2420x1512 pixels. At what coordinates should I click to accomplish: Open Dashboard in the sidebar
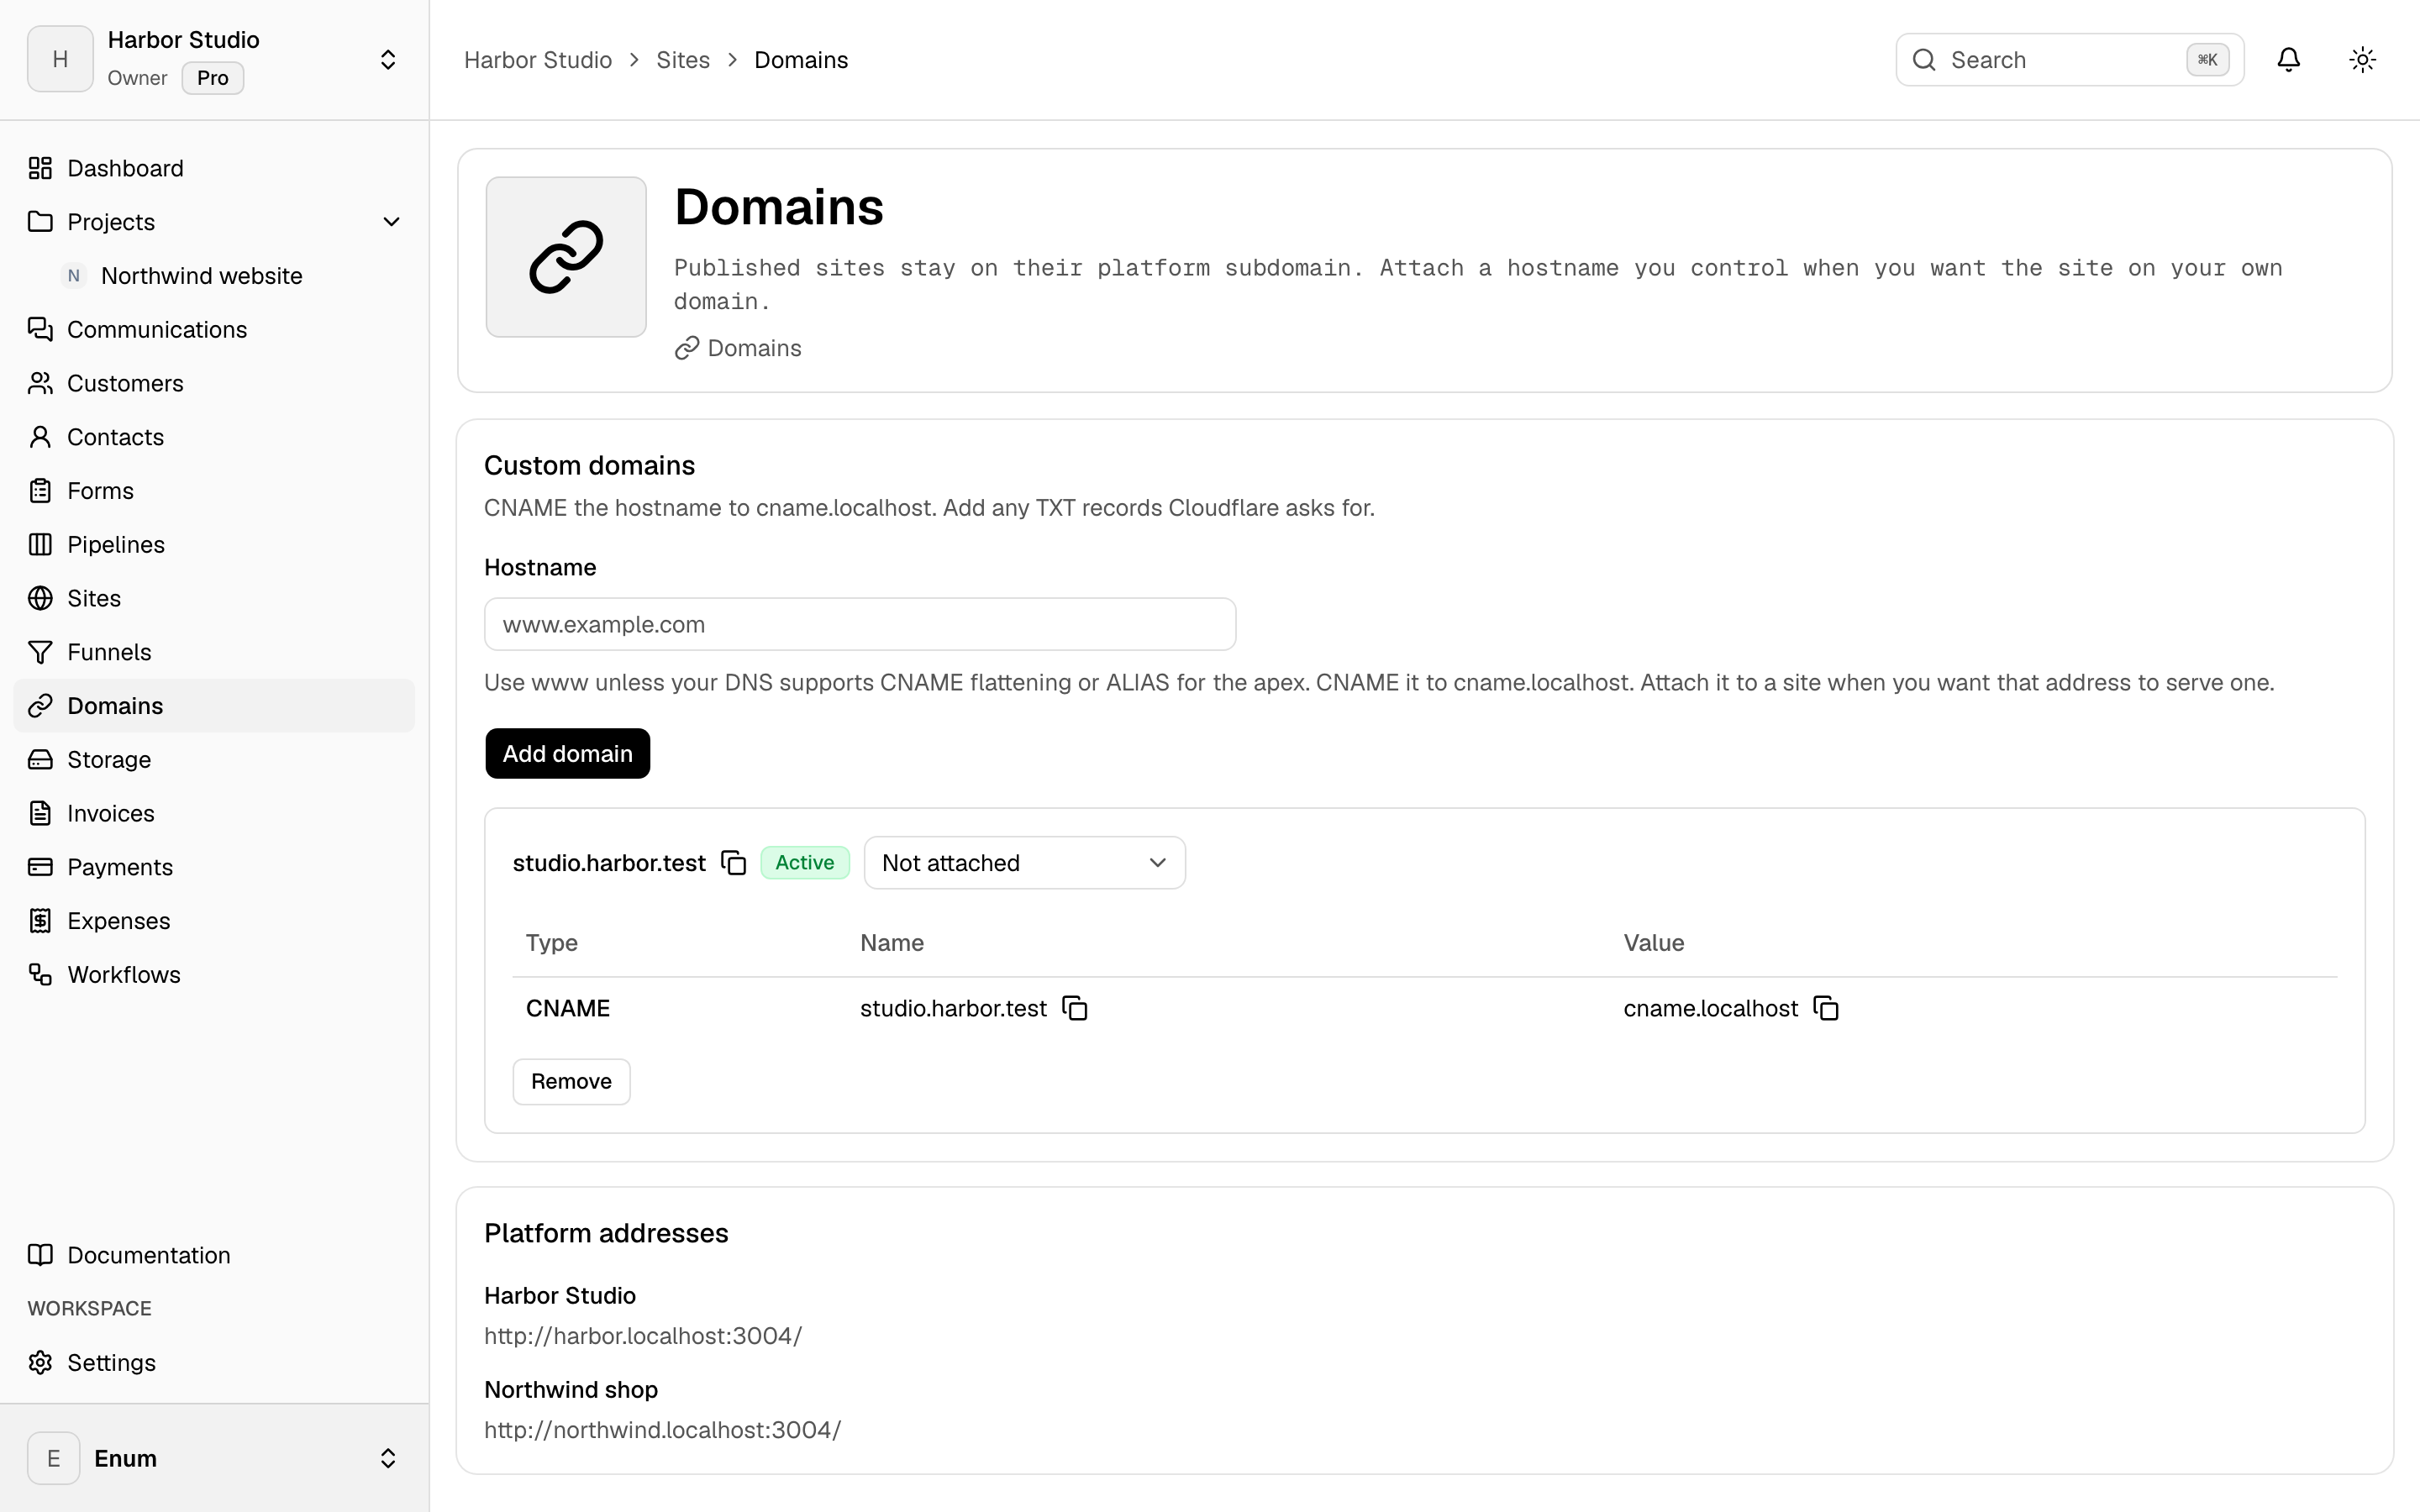pos(214,168)
